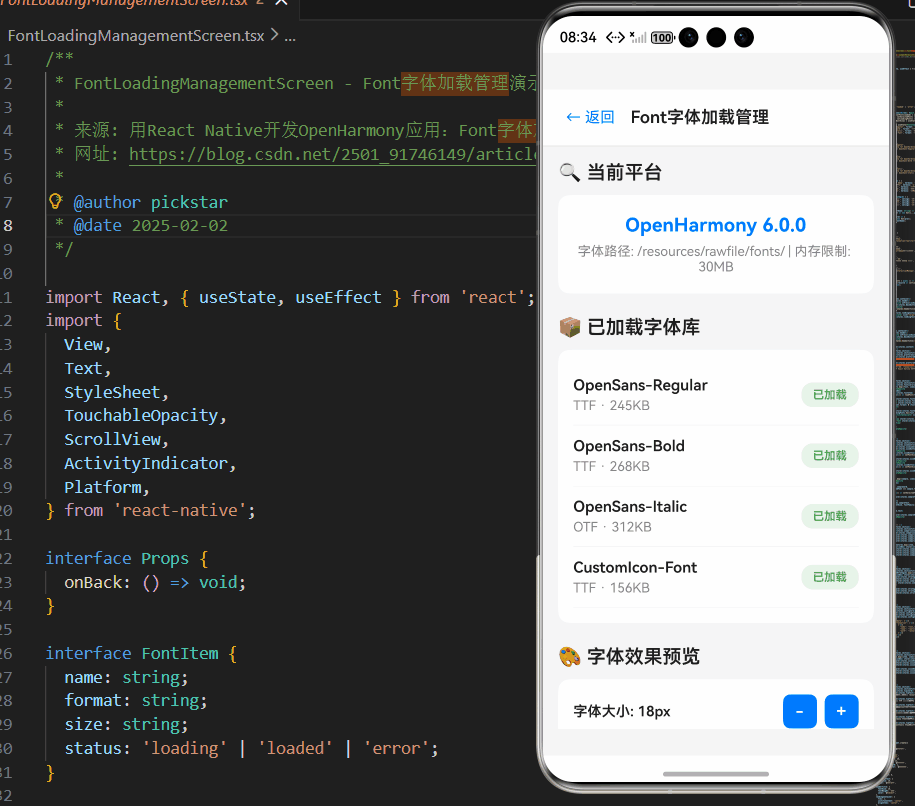The image size is (915, 806).
Task: Click the code brackets status icon on phone
Action: coord(615,38)
